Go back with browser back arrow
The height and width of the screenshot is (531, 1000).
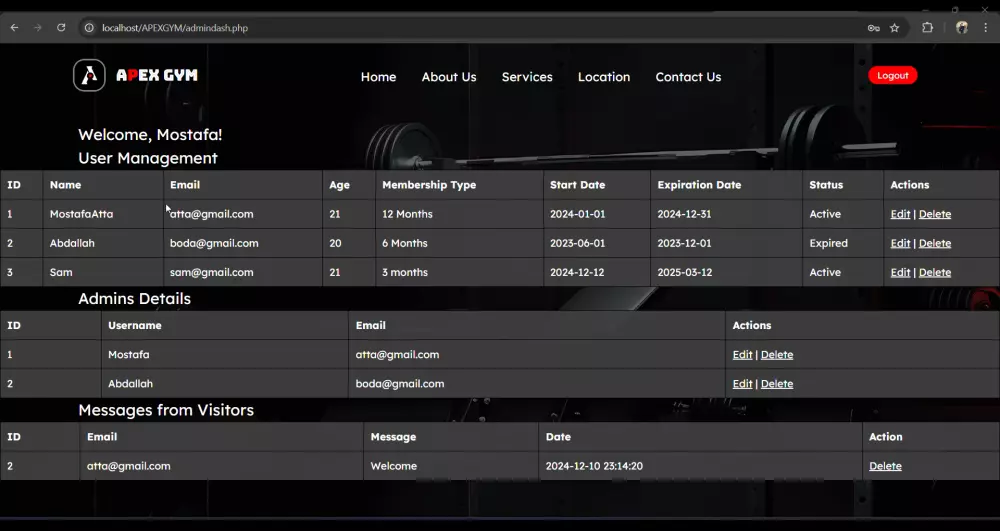tap(14, 28)
